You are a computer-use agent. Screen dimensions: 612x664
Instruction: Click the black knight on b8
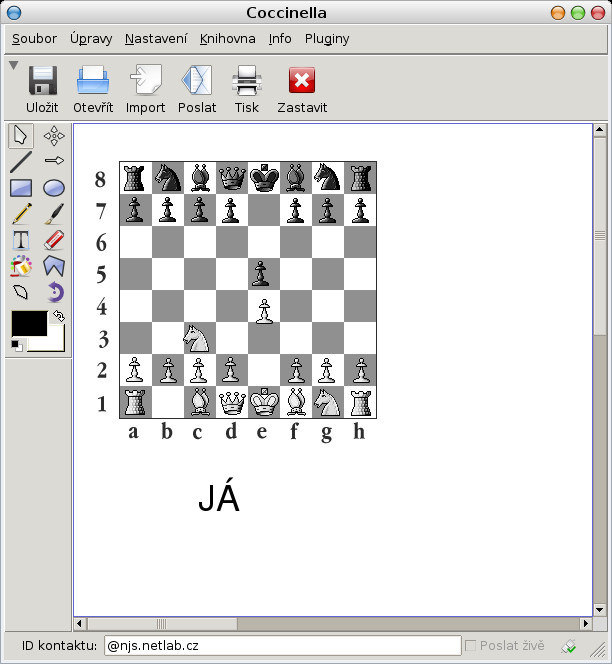click(168, 178)
